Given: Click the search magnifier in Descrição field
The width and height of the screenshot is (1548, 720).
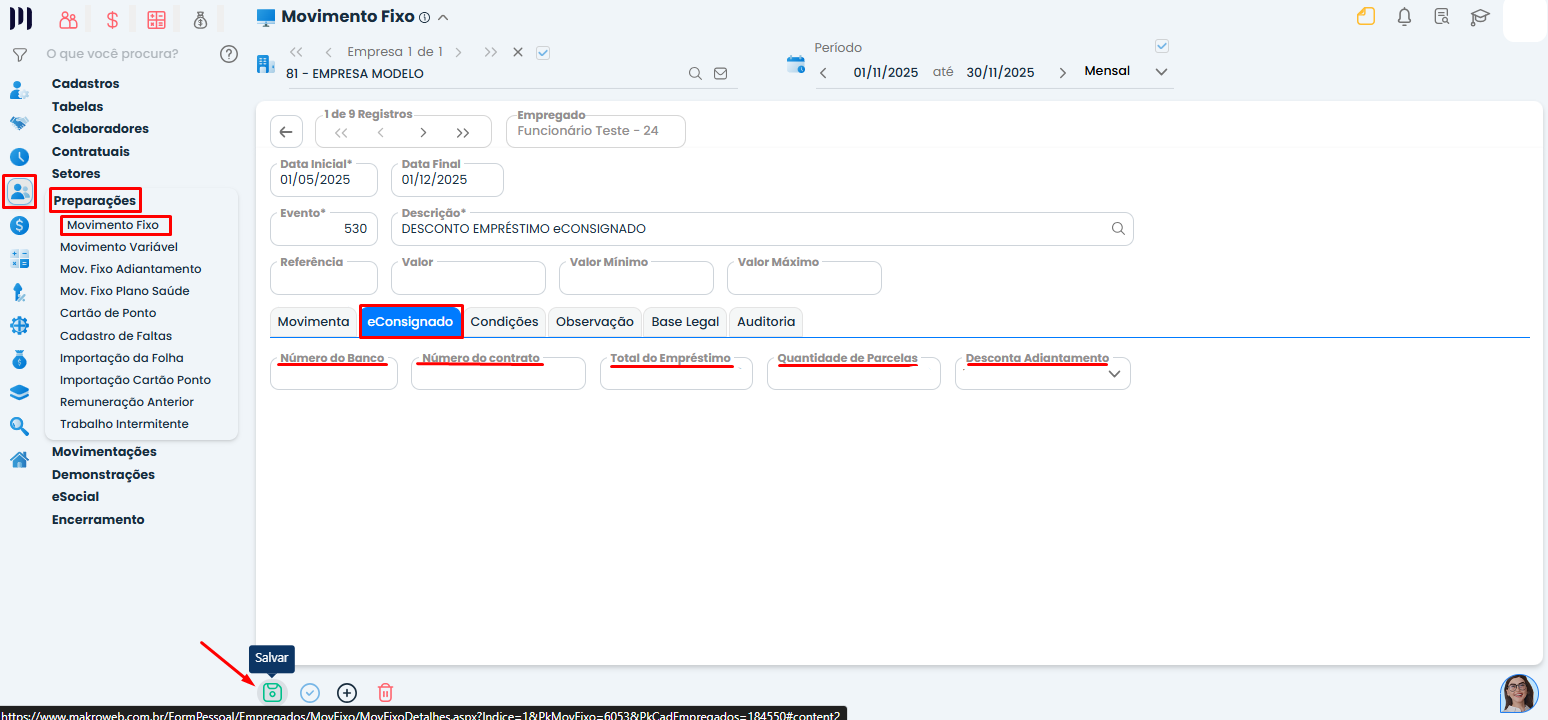Looking at the screenshot, I should tap(1118, 228).
